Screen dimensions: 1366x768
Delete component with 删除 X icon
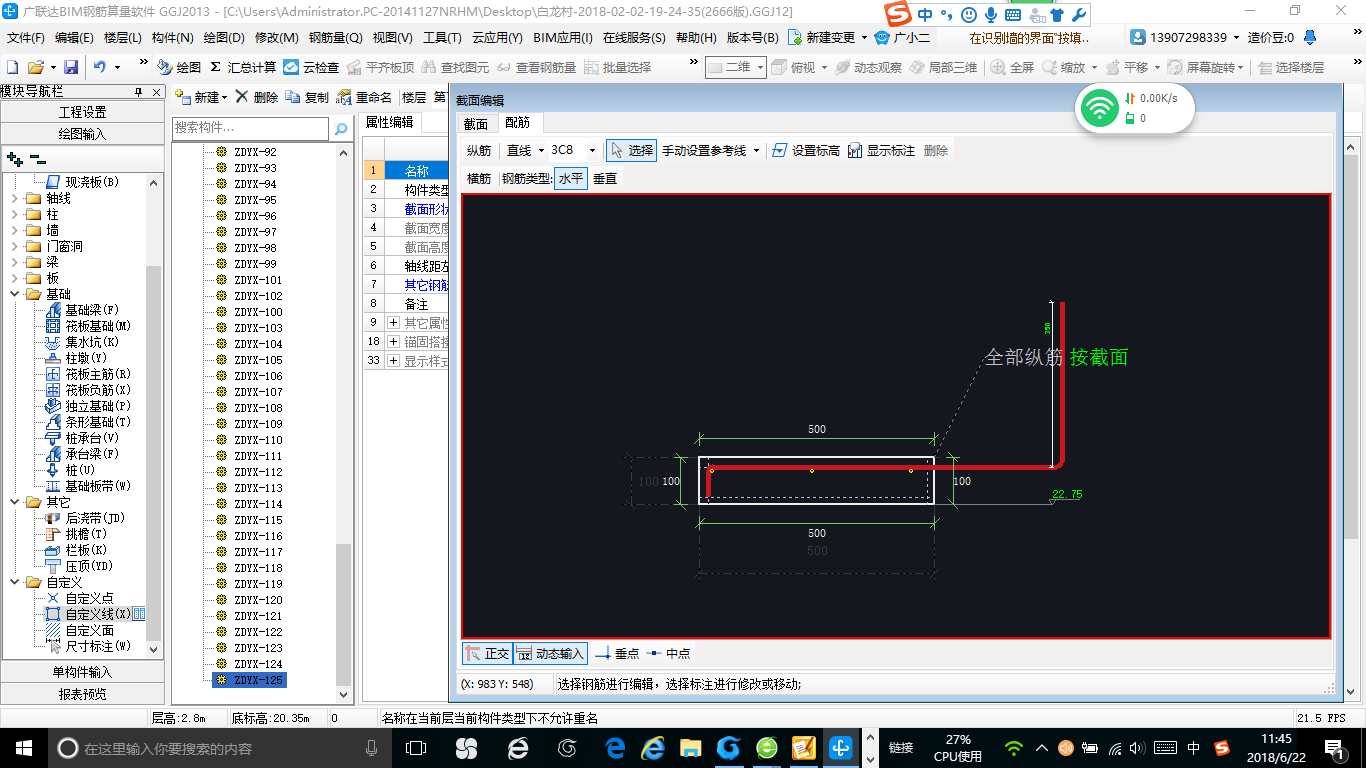pos(257,97)
